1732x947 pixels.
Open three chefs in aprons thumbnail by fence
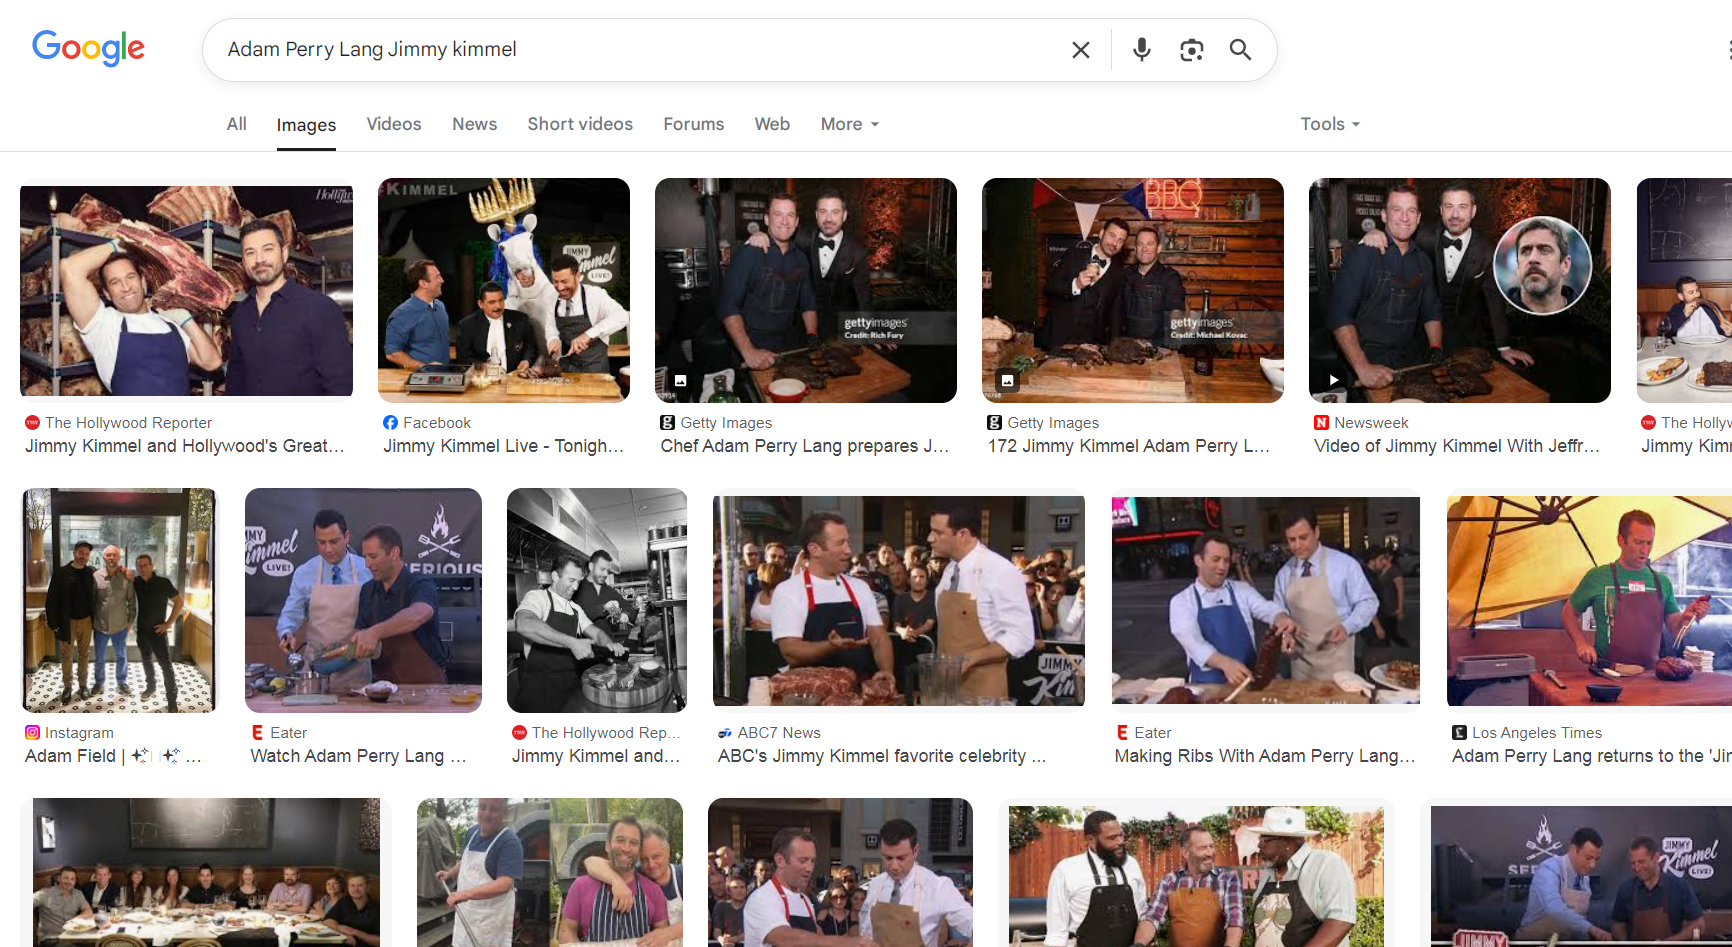pyautogui.click(x=1196, y=876)
